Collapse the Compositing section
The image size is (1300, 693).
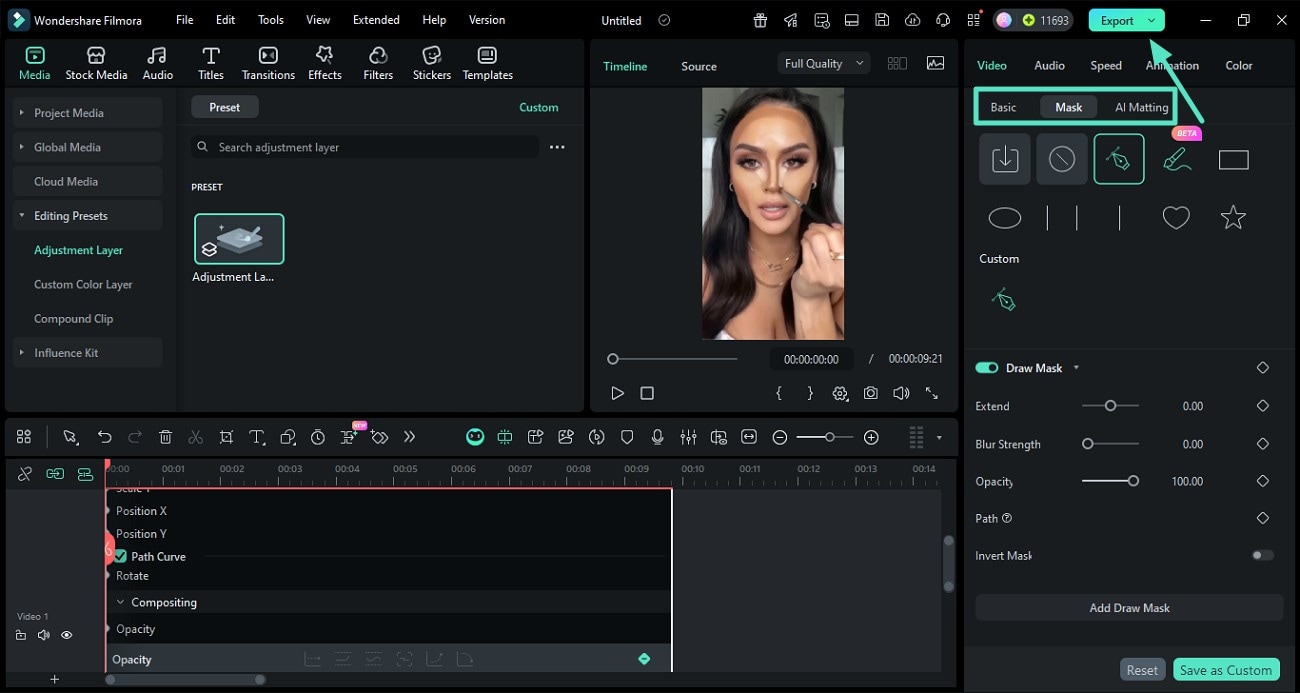[120, 602]
